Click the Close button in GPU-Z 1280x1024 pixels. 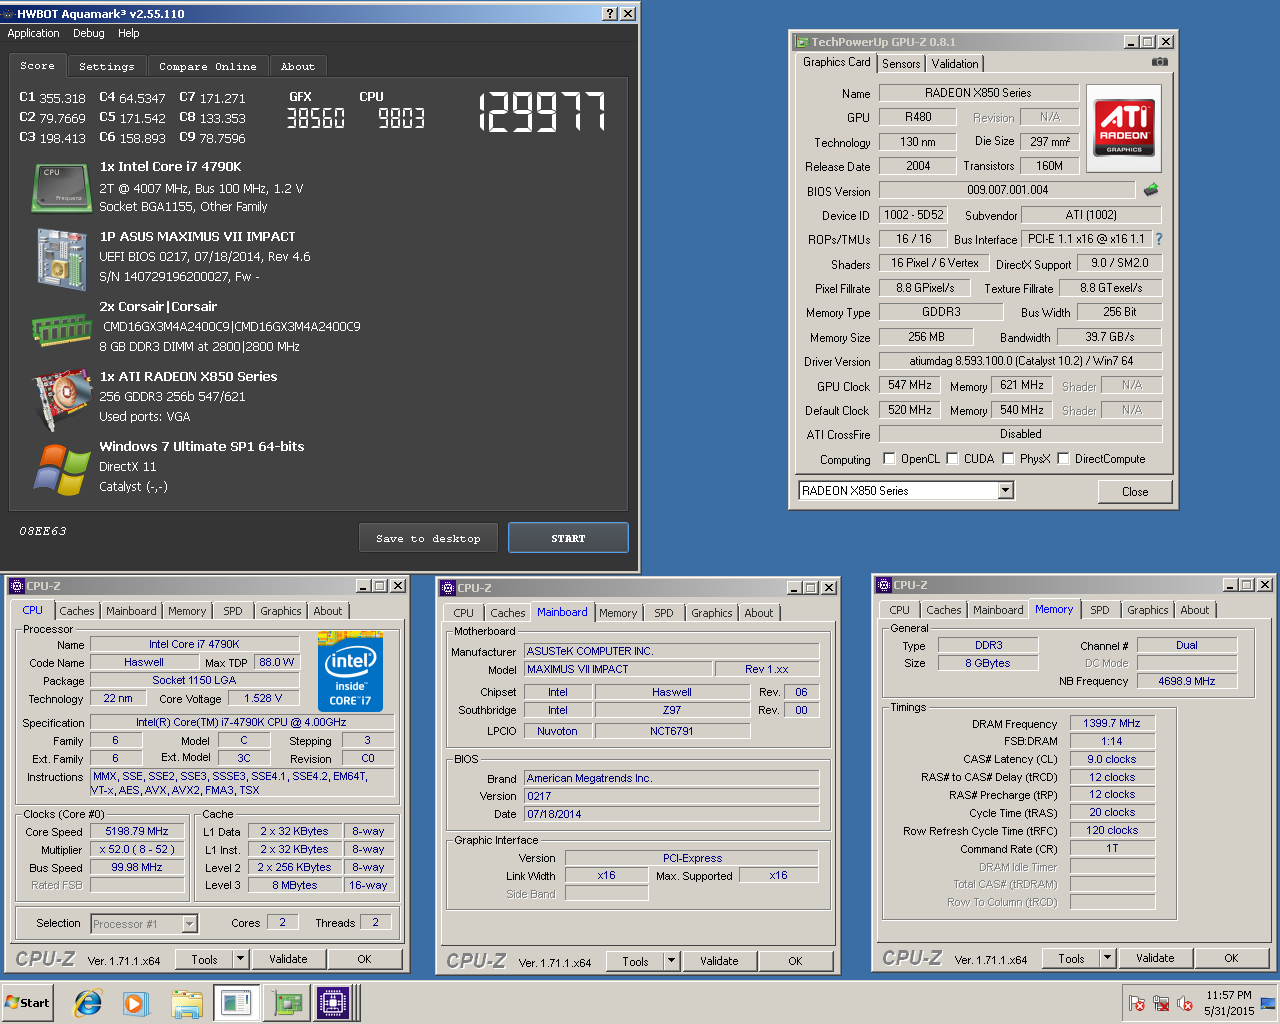point(1135,491)
